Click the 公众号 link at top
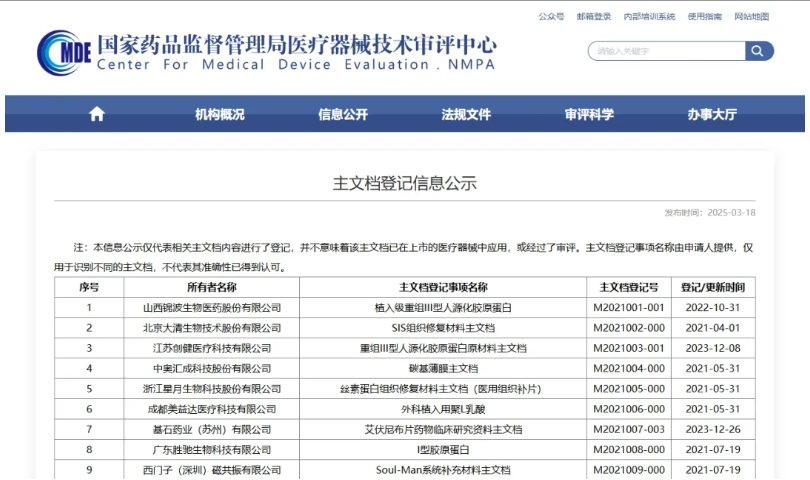This screenshot has height=480, width=810. point(551,16)
